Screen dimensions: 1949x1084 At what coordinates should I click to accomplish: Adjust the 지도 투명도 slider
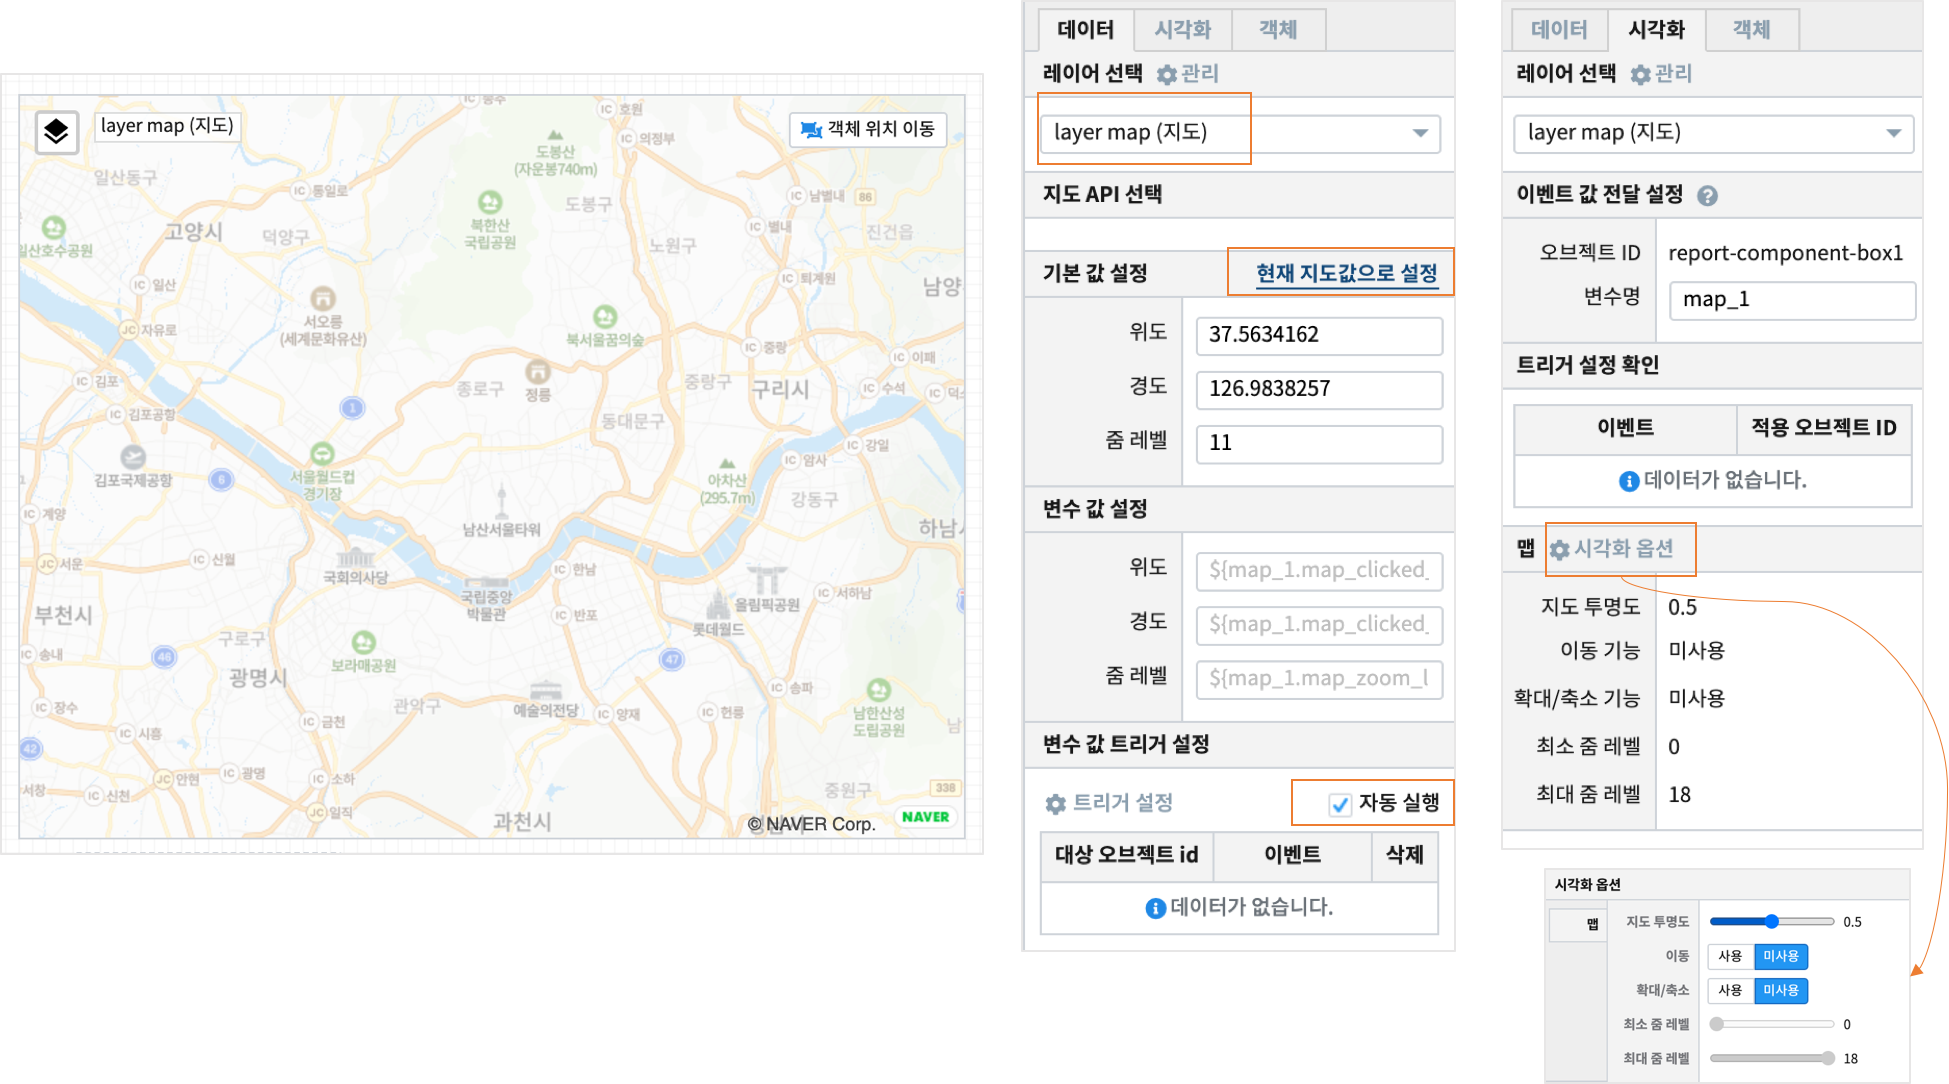[1771, 921]
